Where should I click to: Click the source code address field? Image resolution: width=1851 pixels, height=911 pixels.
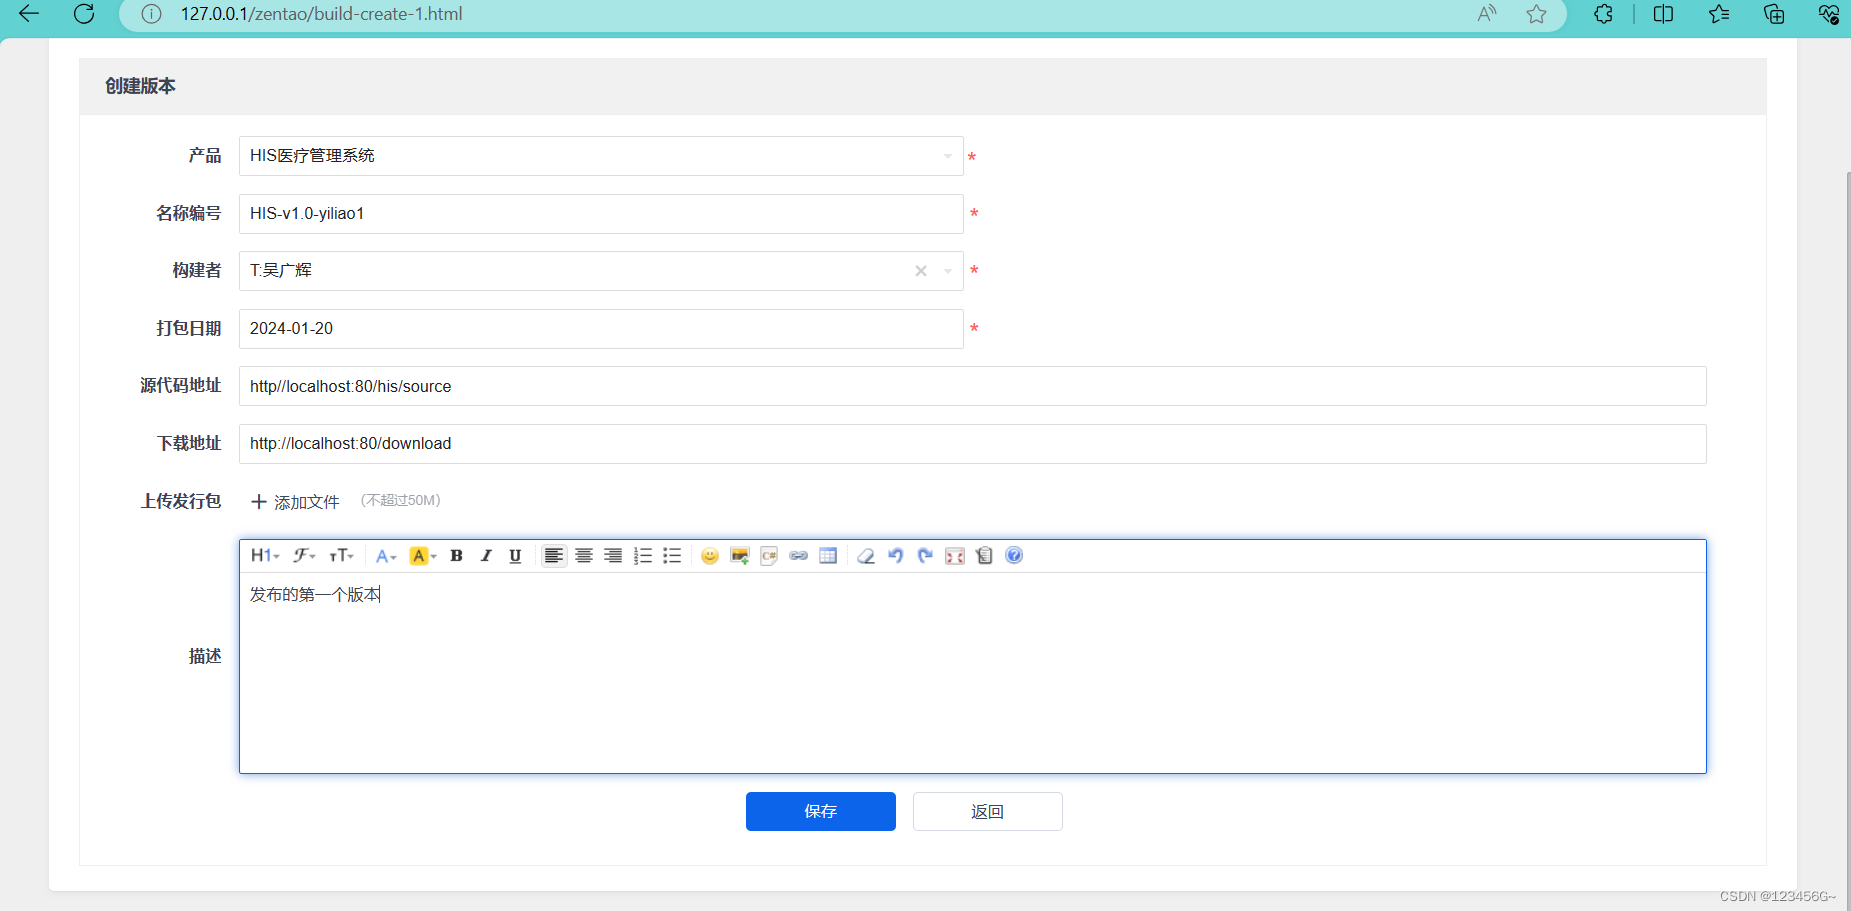pyautogui.click(x=972, y=386)
